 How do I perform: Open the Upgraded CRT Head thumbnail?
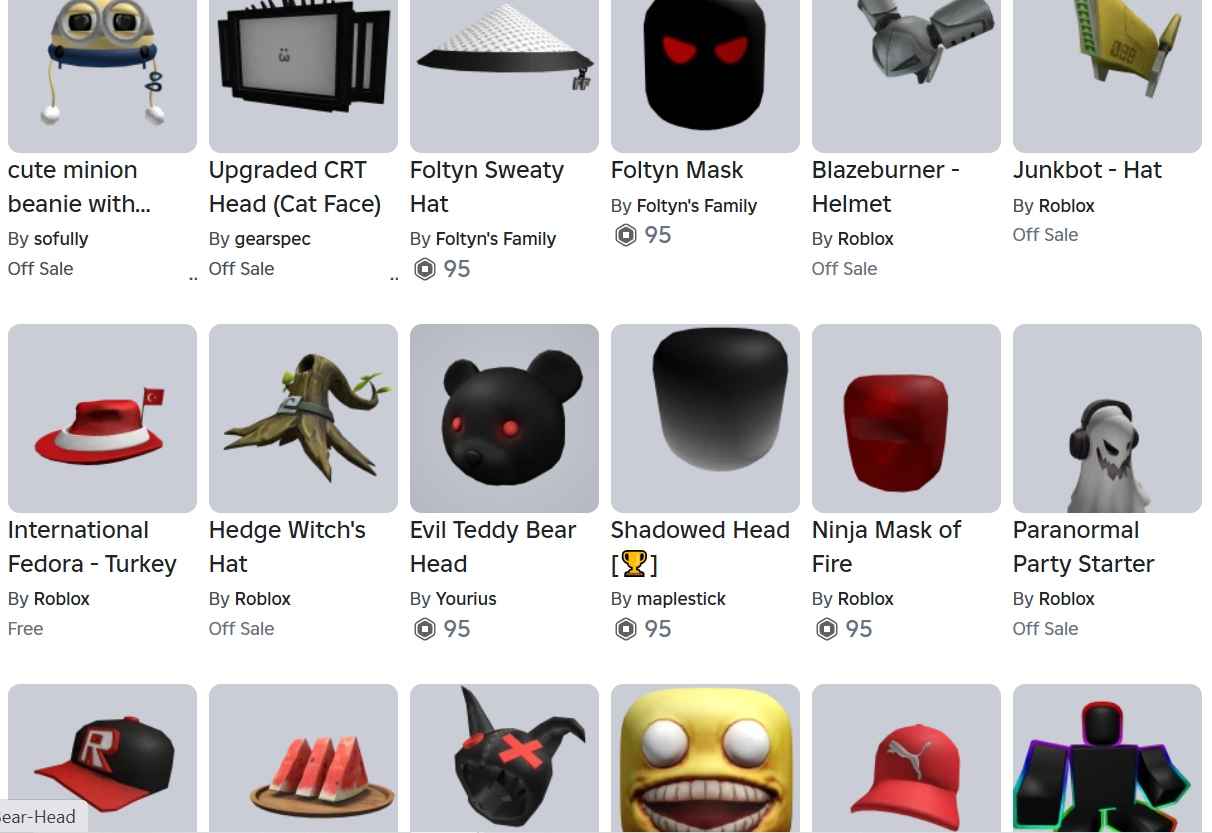[303, 76]
